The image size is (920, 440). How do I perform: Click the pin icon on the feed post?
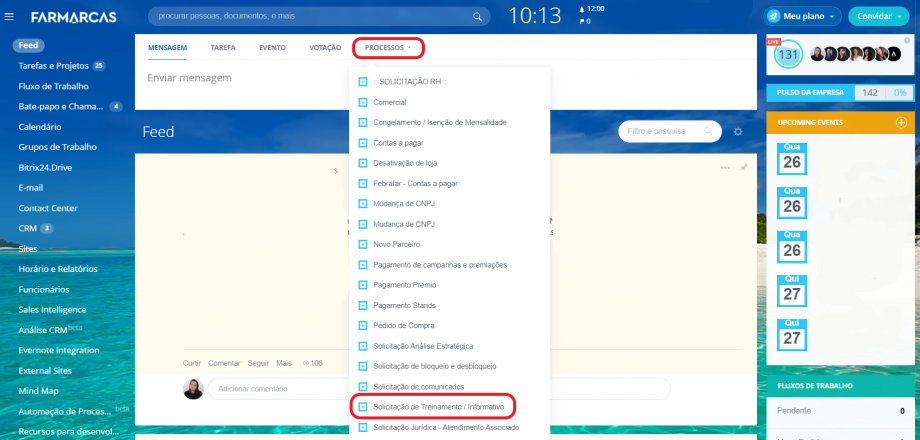click(743, 167)
